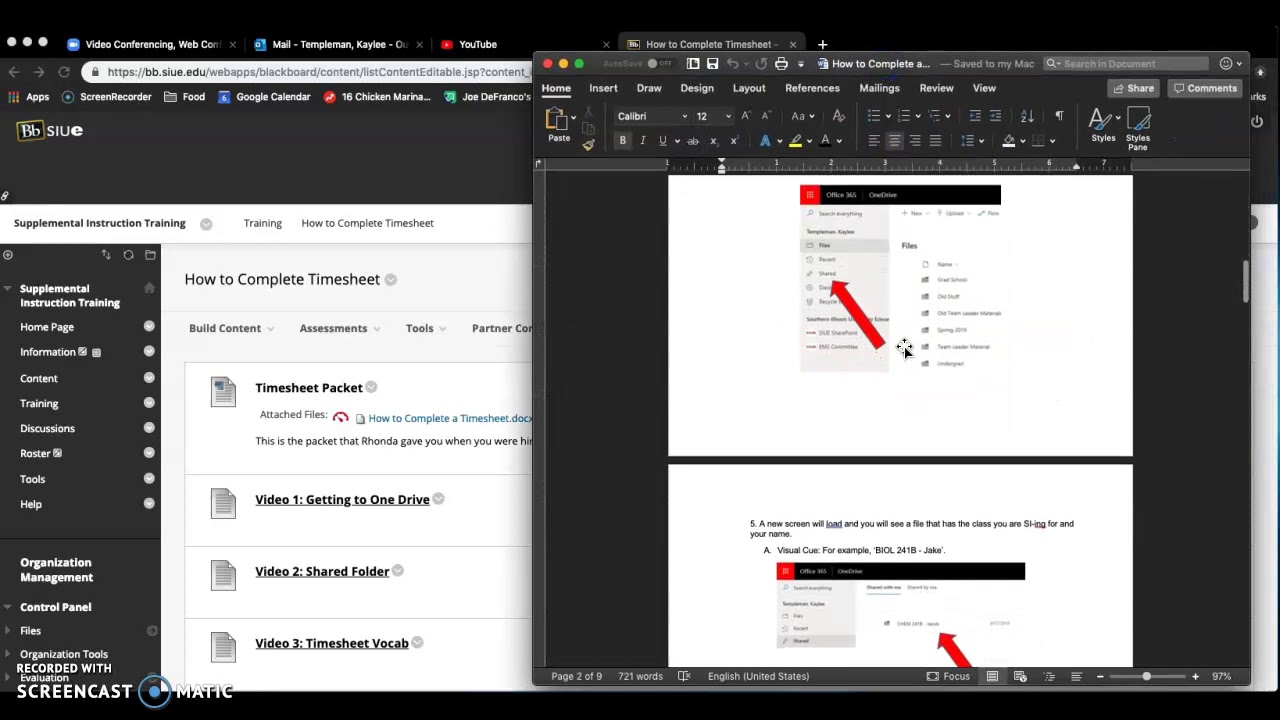
Task: Toggle bold formatting in Word ribbon
Action: click(622, 141)
